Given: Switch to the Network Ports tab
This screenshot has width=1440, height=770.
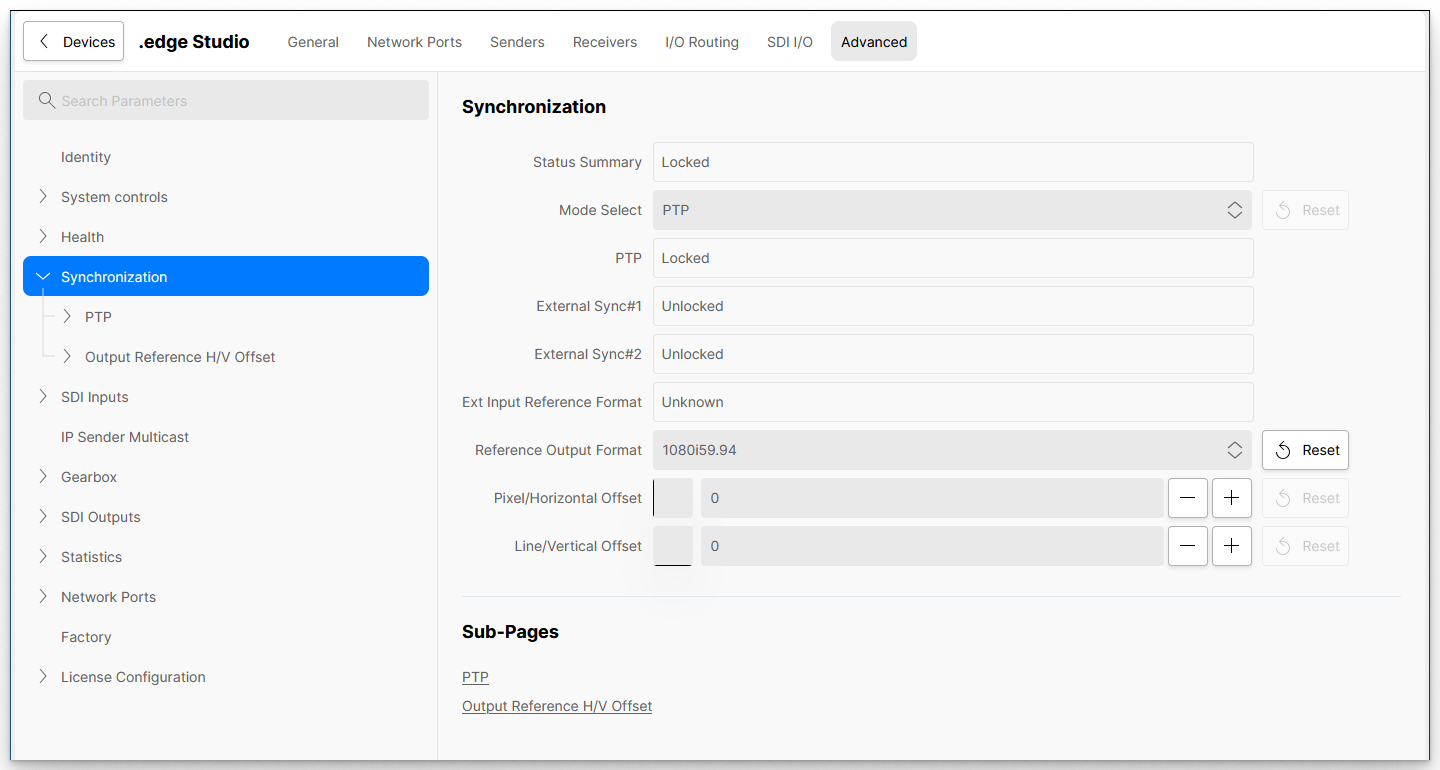Looking at the screenshot, I should tap(414, 42).
